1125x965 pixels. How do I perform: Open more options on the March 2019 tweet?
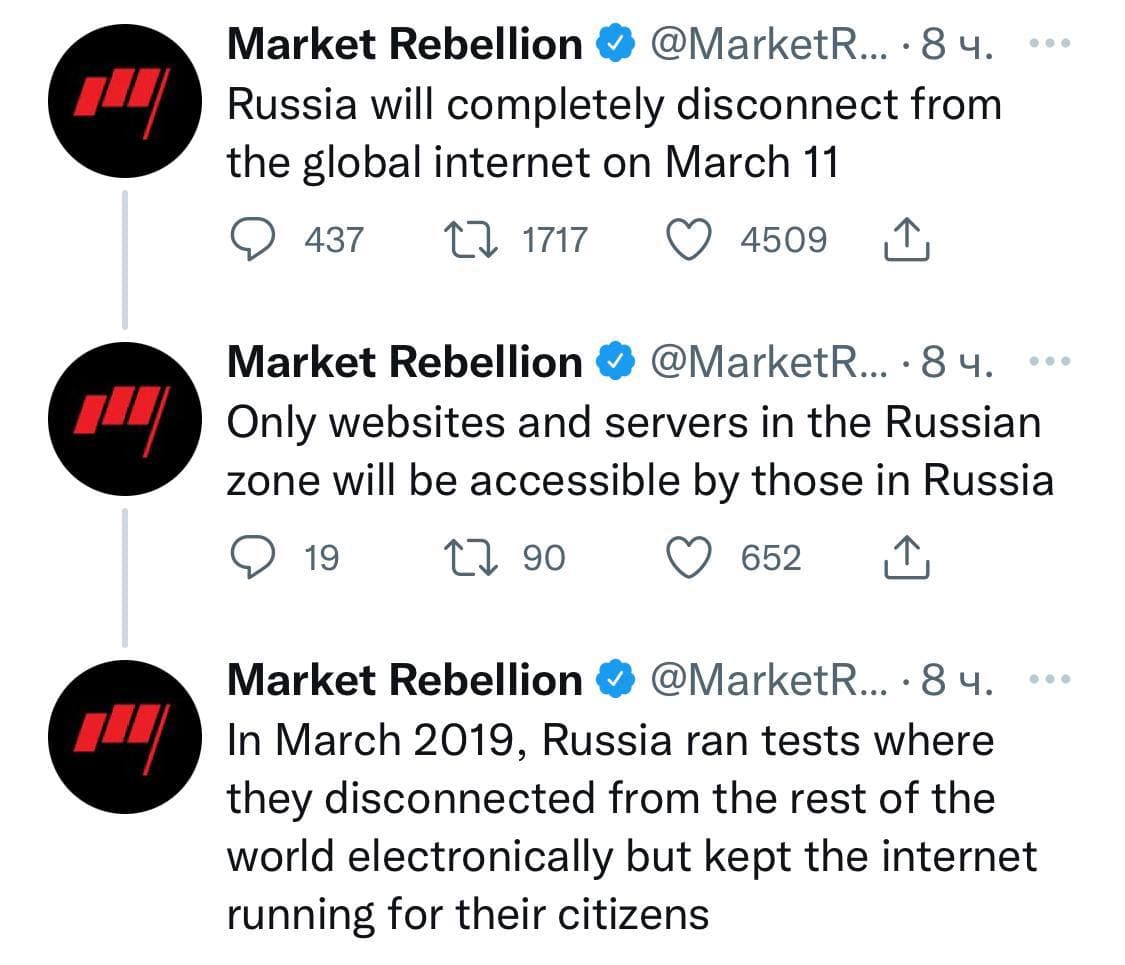click(x=1049, y=680)
